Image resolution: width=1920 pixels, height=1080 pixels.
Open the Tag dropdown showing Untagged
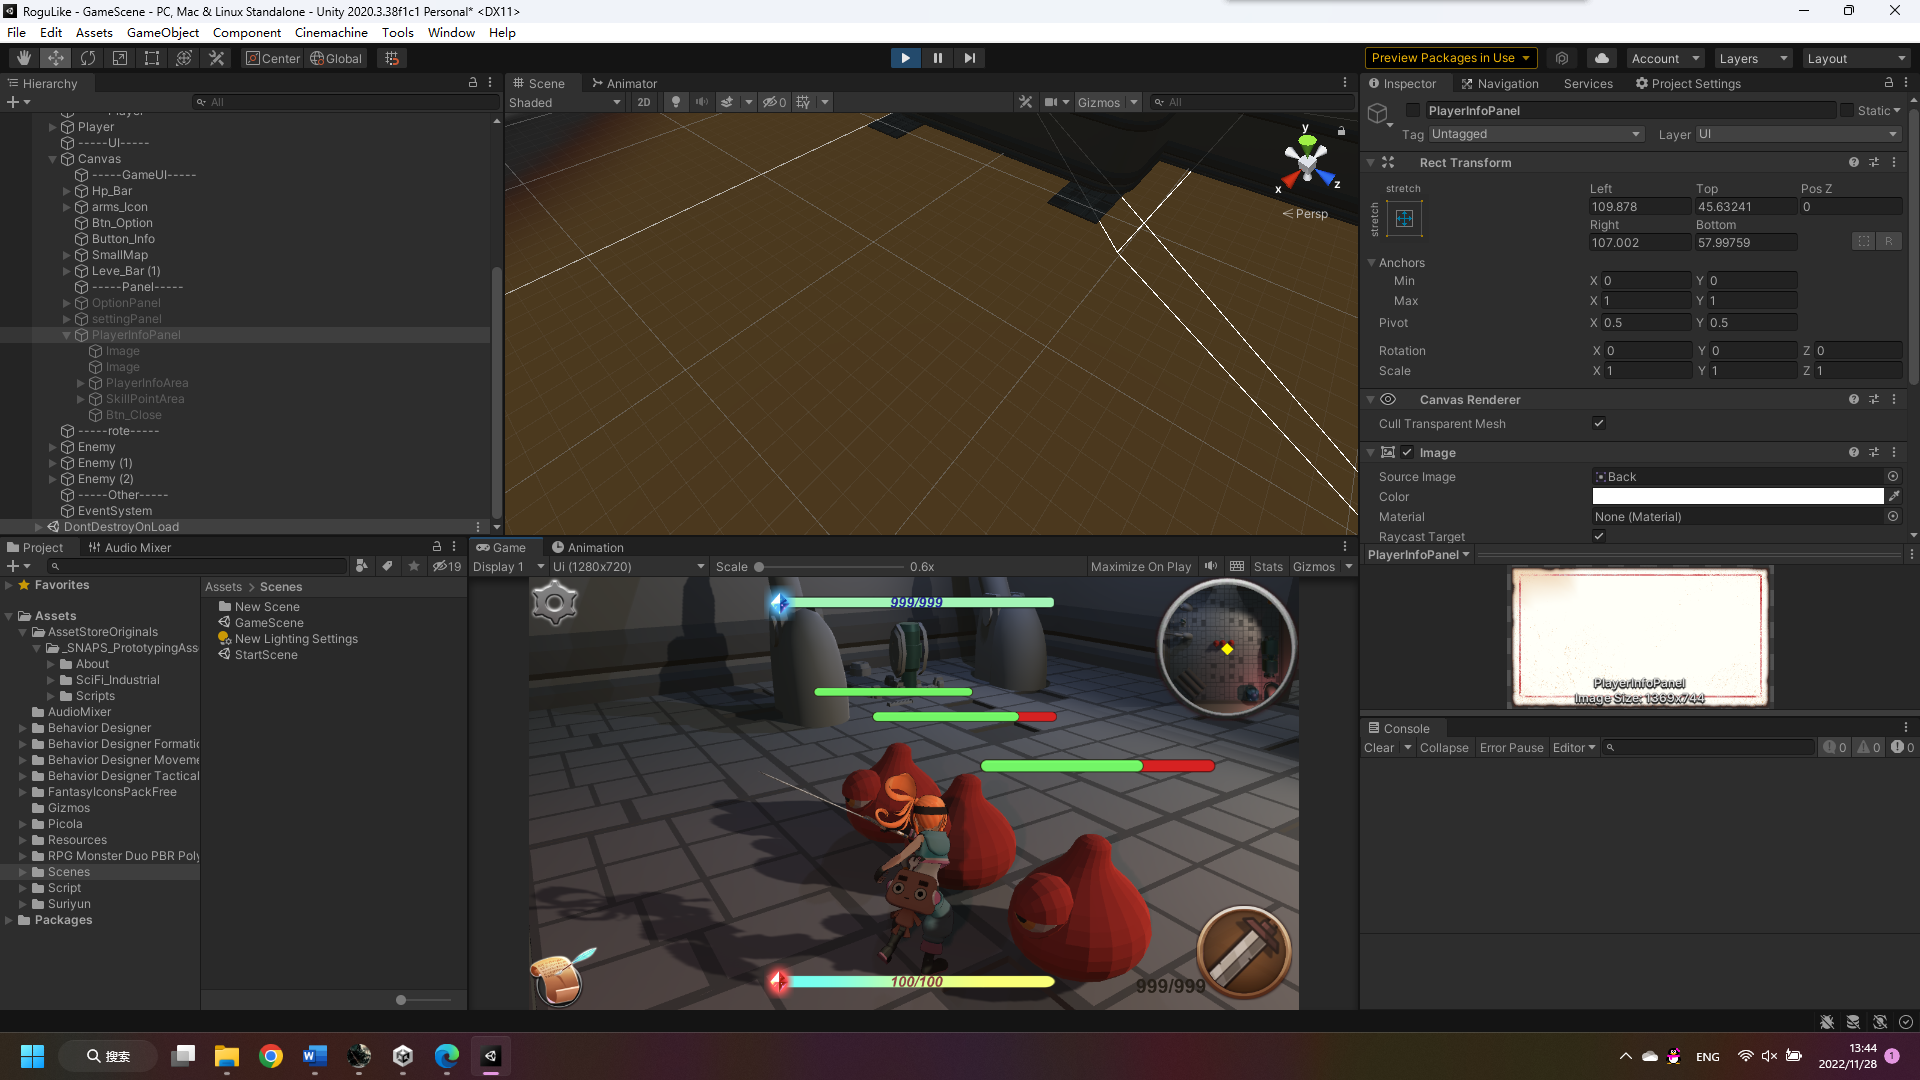point(1535,134)
